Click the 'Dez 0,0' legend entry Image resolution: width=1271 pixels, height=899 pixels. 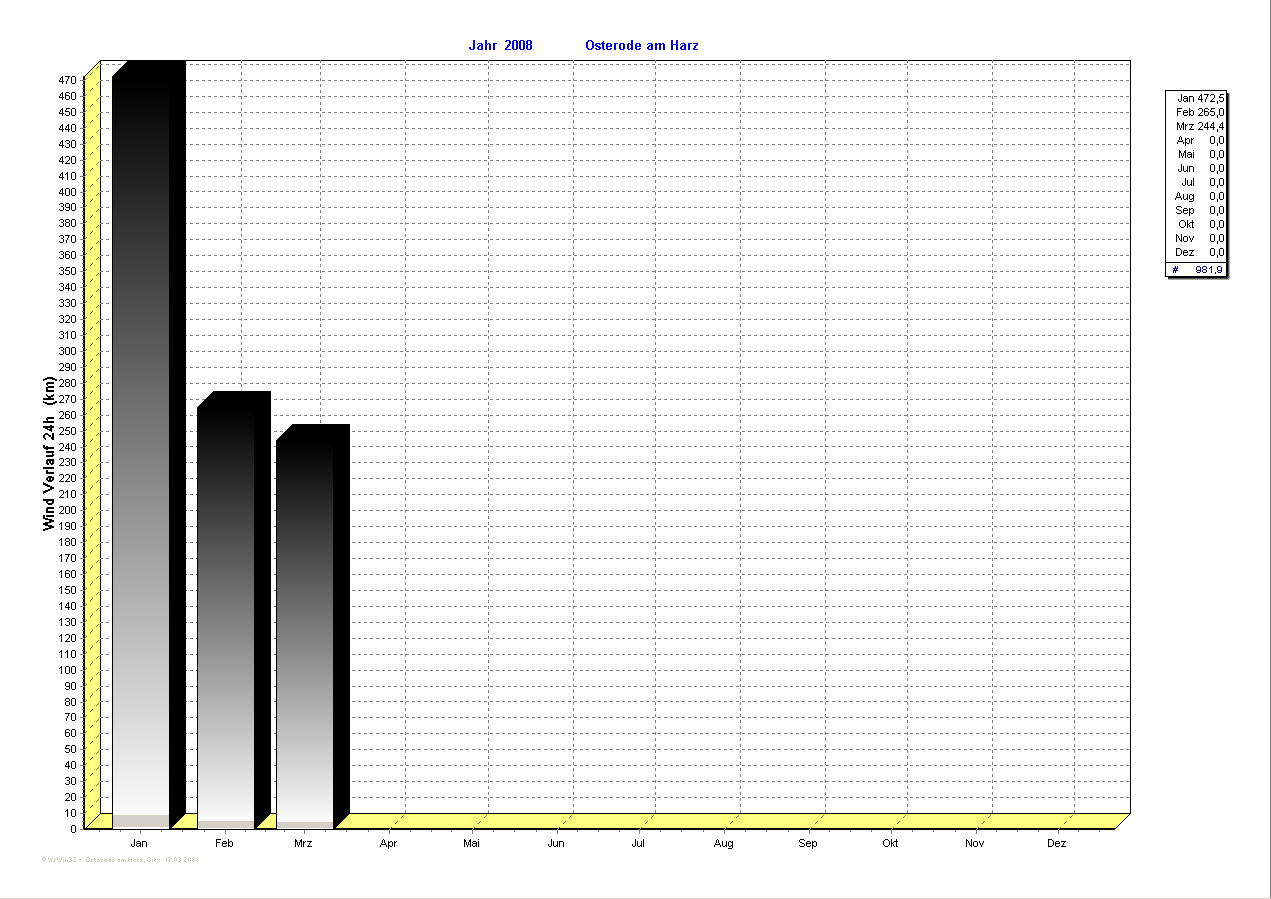pyautogui.click(x=1199, y=252)
